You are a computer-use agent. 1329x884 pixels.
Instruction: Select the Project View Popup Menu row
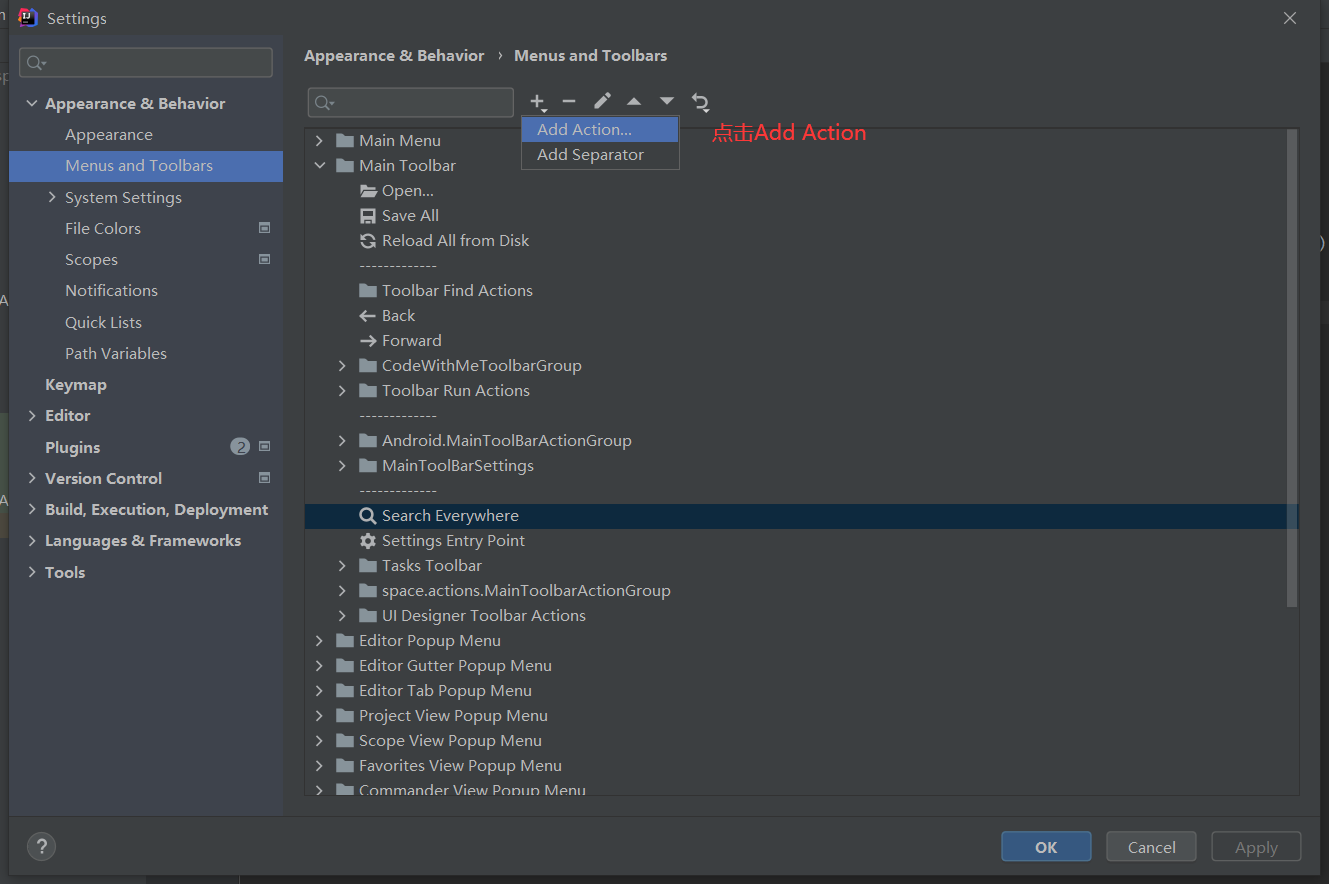(x=801, y=716)
